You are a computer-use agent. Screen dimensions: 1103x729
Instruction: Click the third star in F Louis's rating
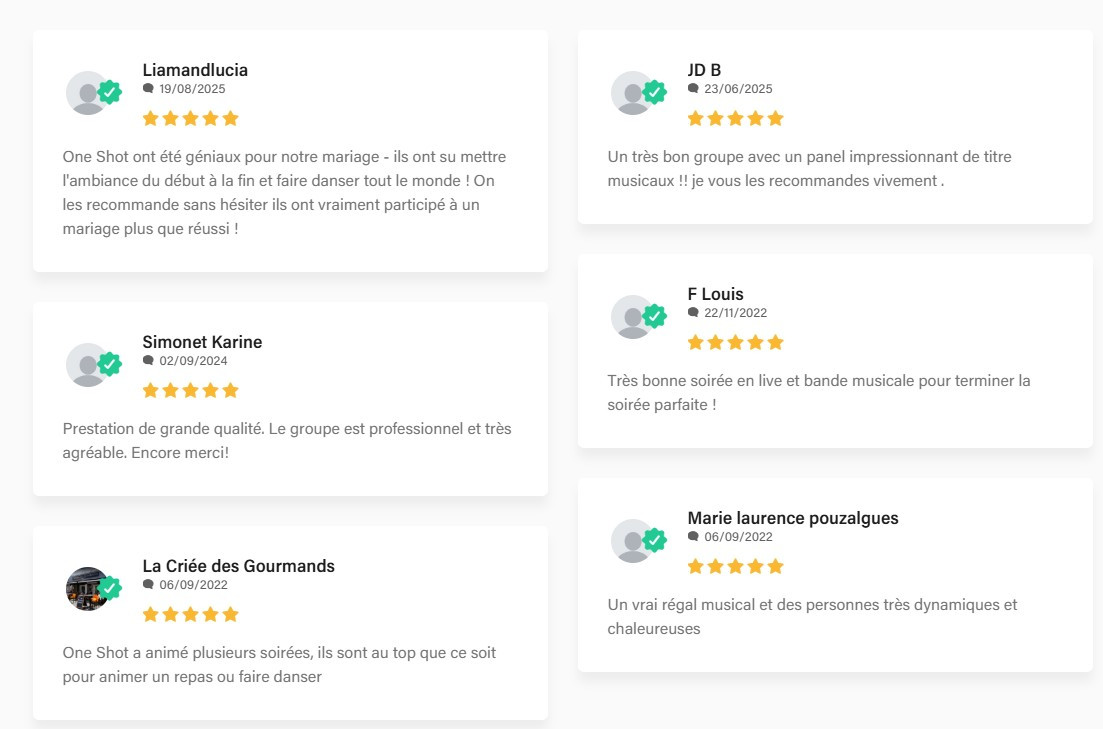pyautogui.click(x=736, y=342)
